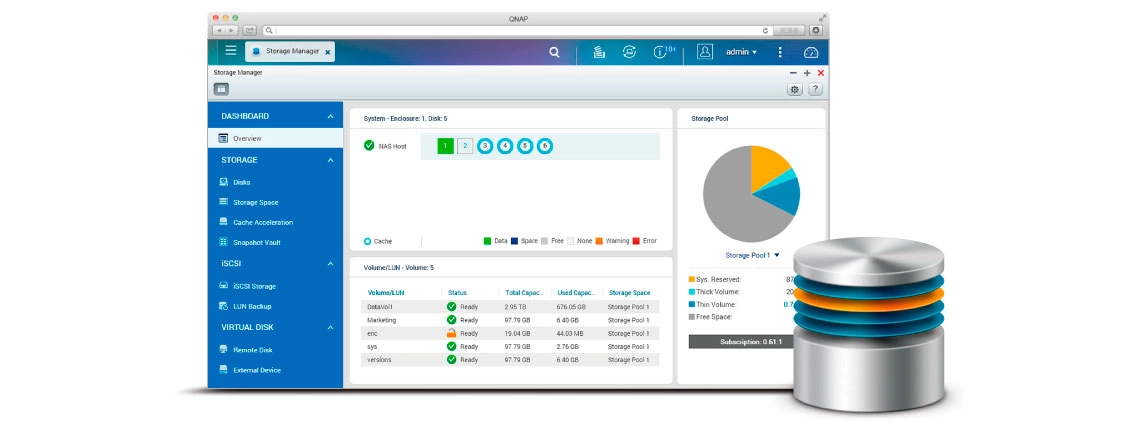The height and width of the screenshot is (422, 1140).
Task: Select cache disk 4 in NAS Host
Action: coord(505,146)
